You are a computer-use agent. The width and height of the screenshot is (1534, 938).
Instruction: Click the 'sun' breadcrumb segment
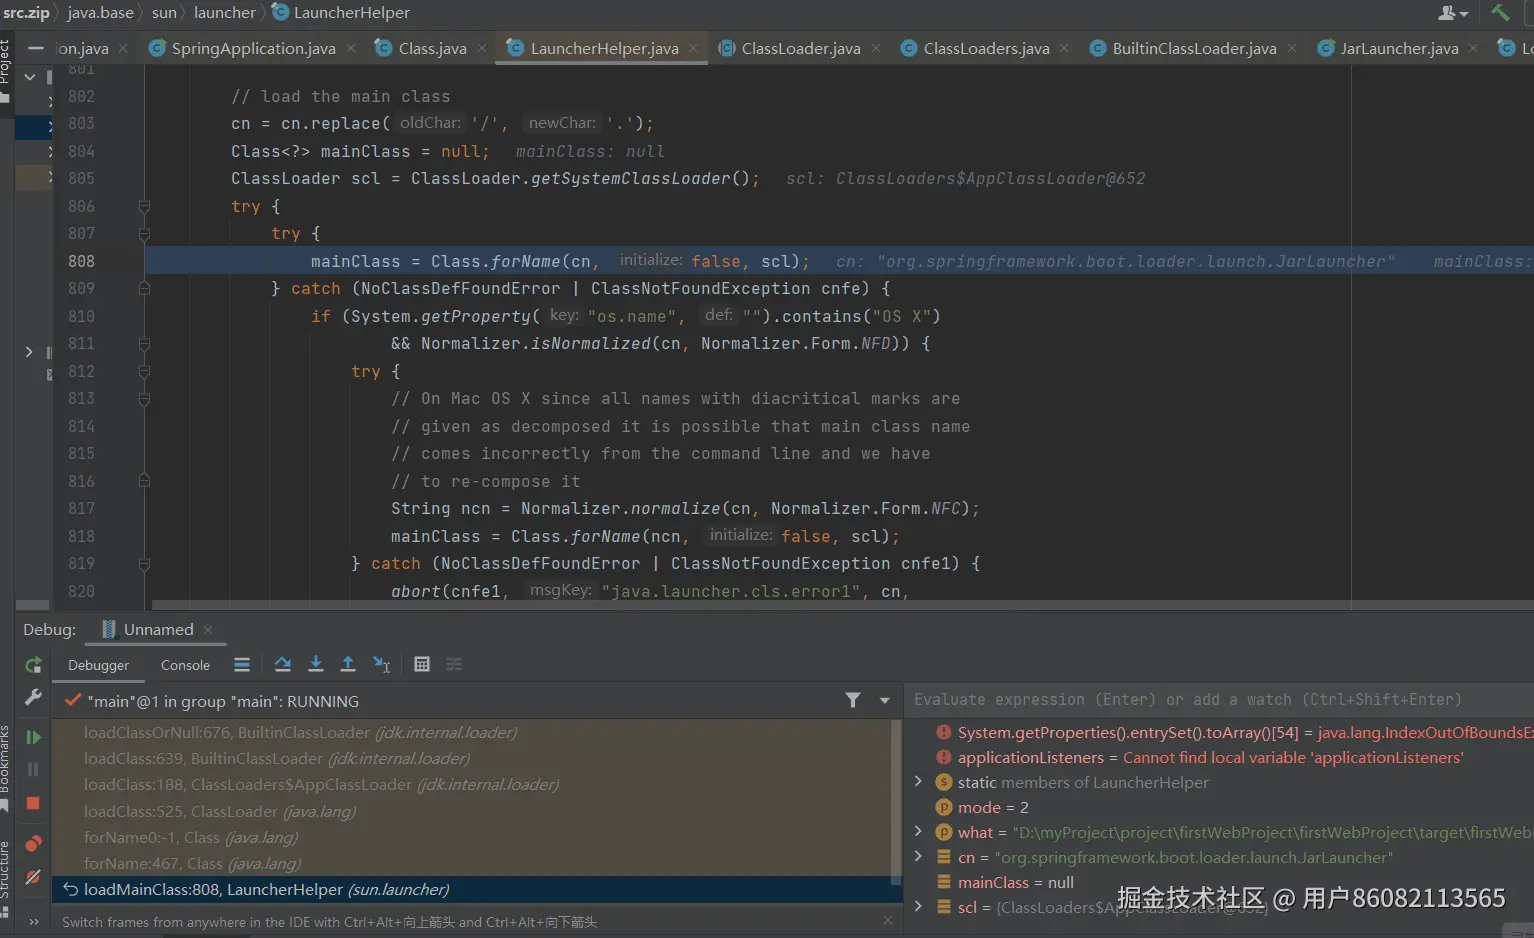point(164,12)
